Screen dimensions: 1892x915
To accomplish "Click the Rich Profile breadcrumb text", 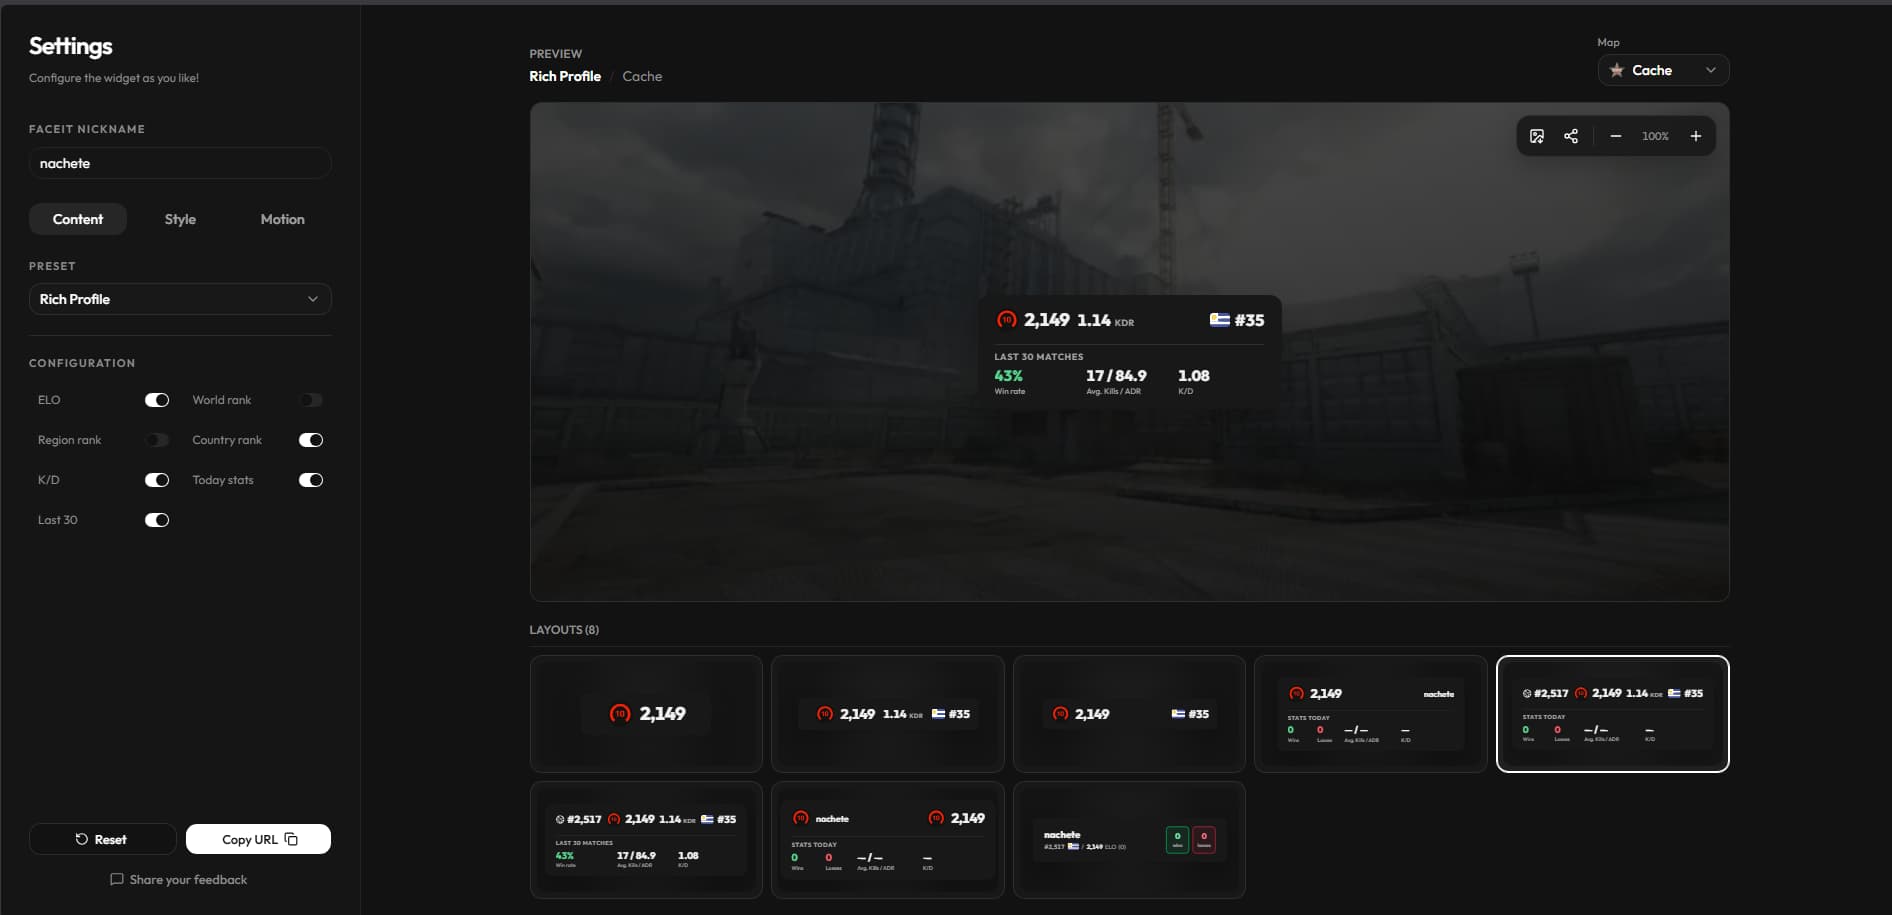I will 565,76.
